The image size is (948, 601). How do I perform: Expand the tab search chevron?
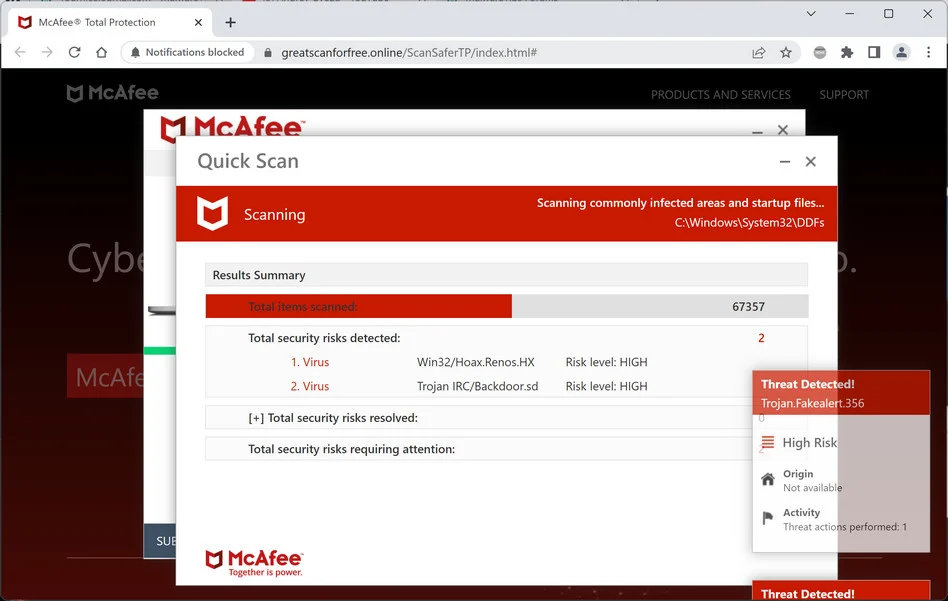pos(811,13)
